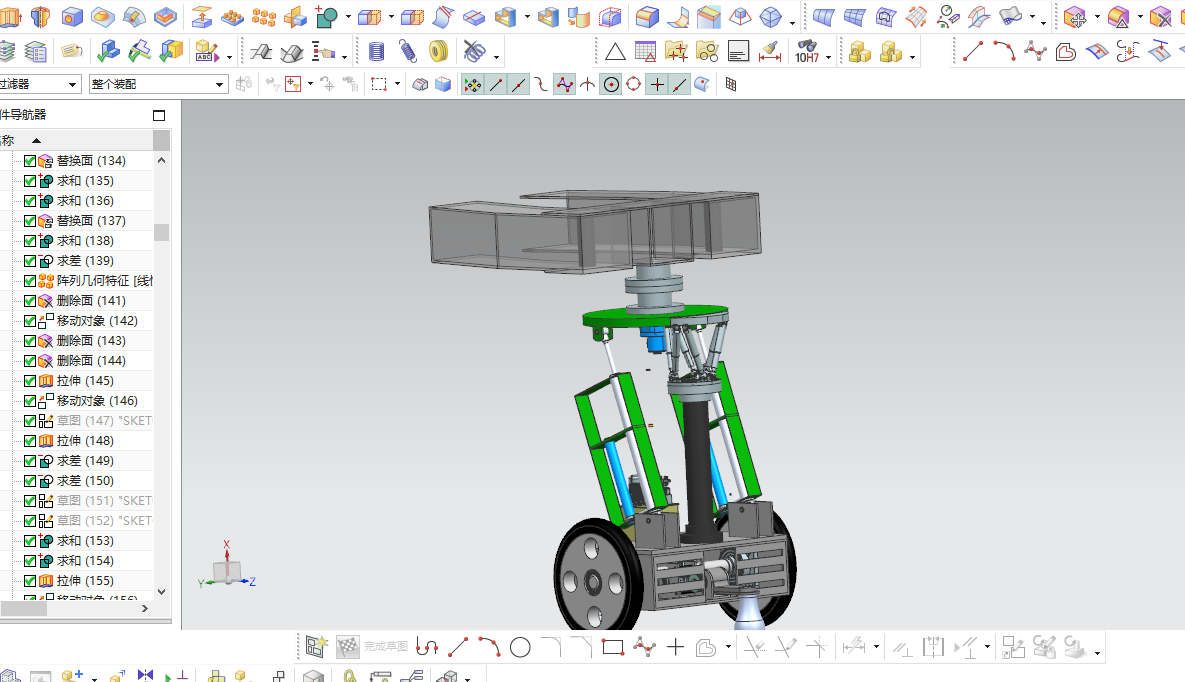Select the sketch Circle tool
The height and width of the screenshot is (682, 1185).
pos(520,647)
